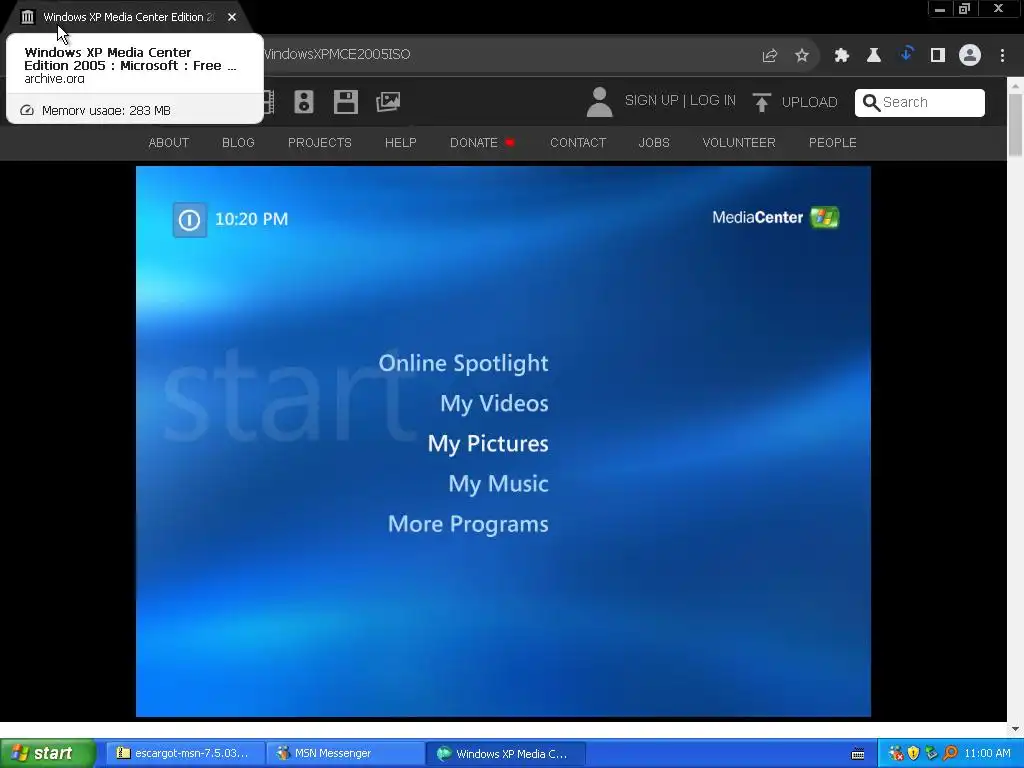Click the LOG IN link
This screenshot has height=768, width=1024.
coord(712,101)
